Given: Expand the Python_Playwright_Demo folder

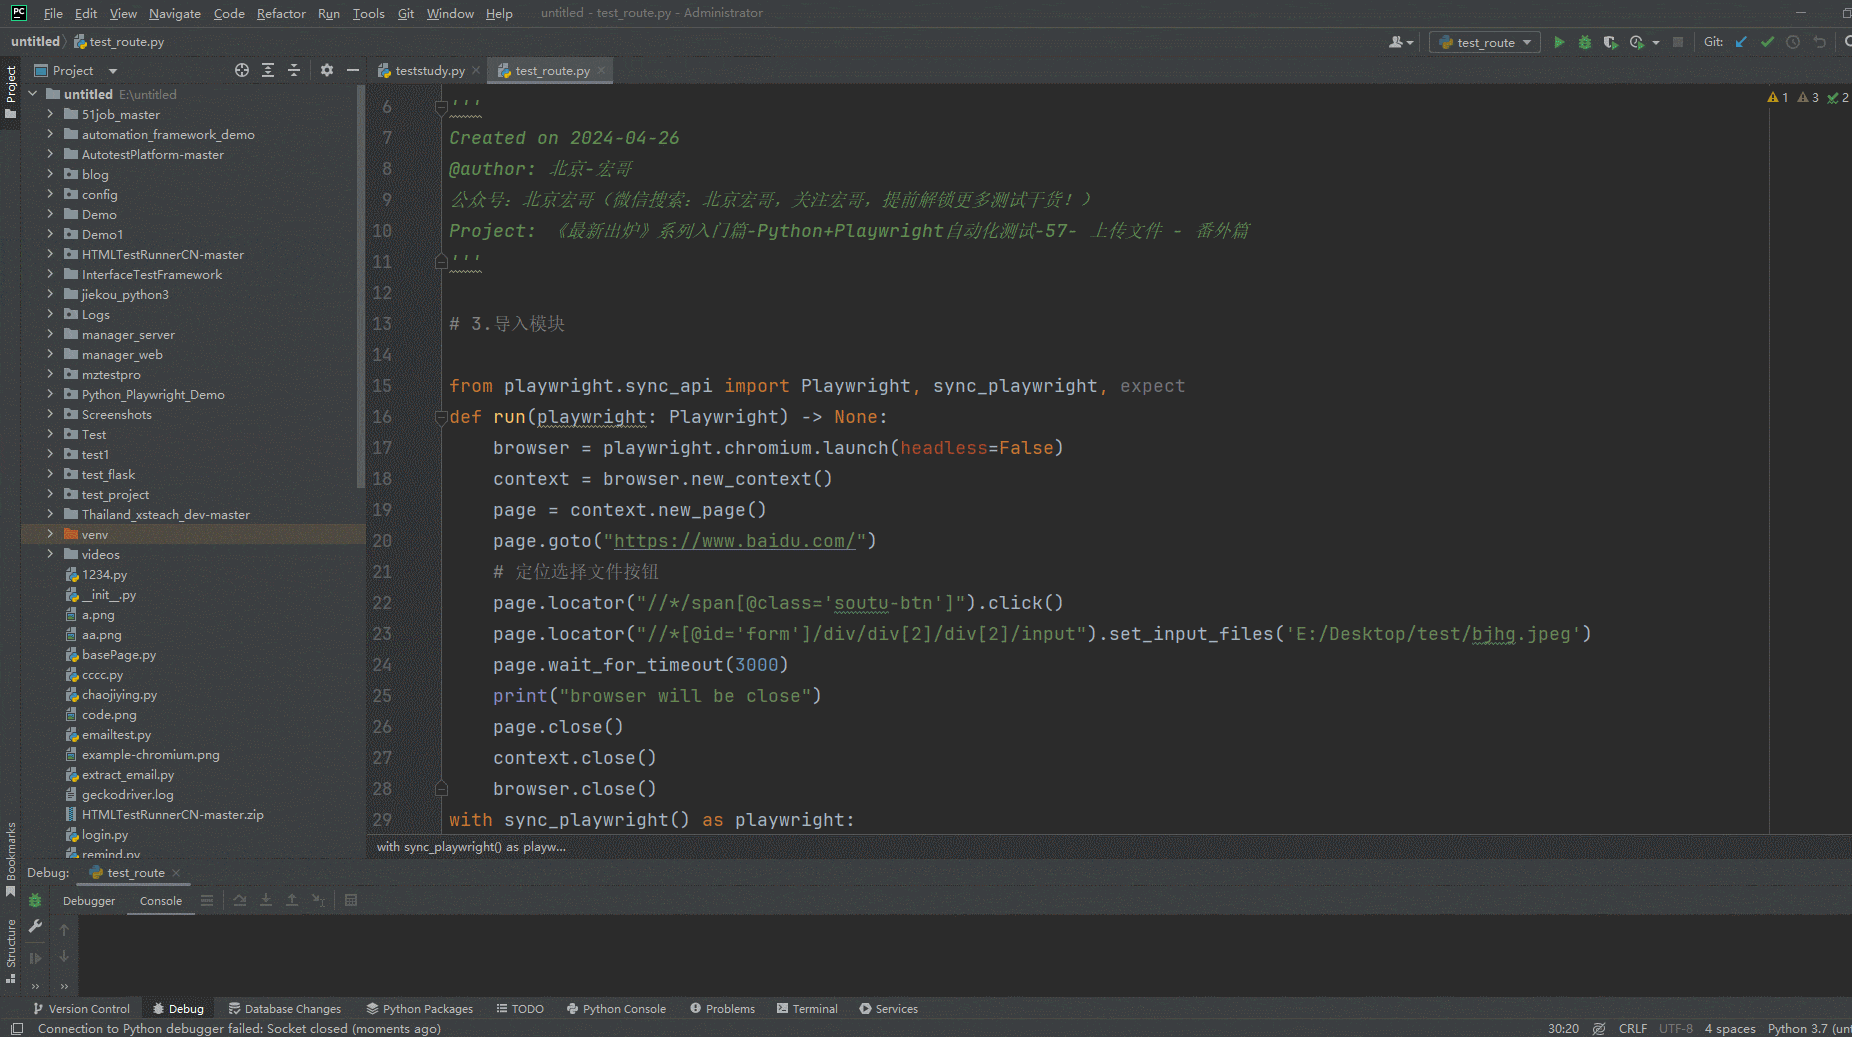Looking at the screenshot, I should [x=50, y=394].
